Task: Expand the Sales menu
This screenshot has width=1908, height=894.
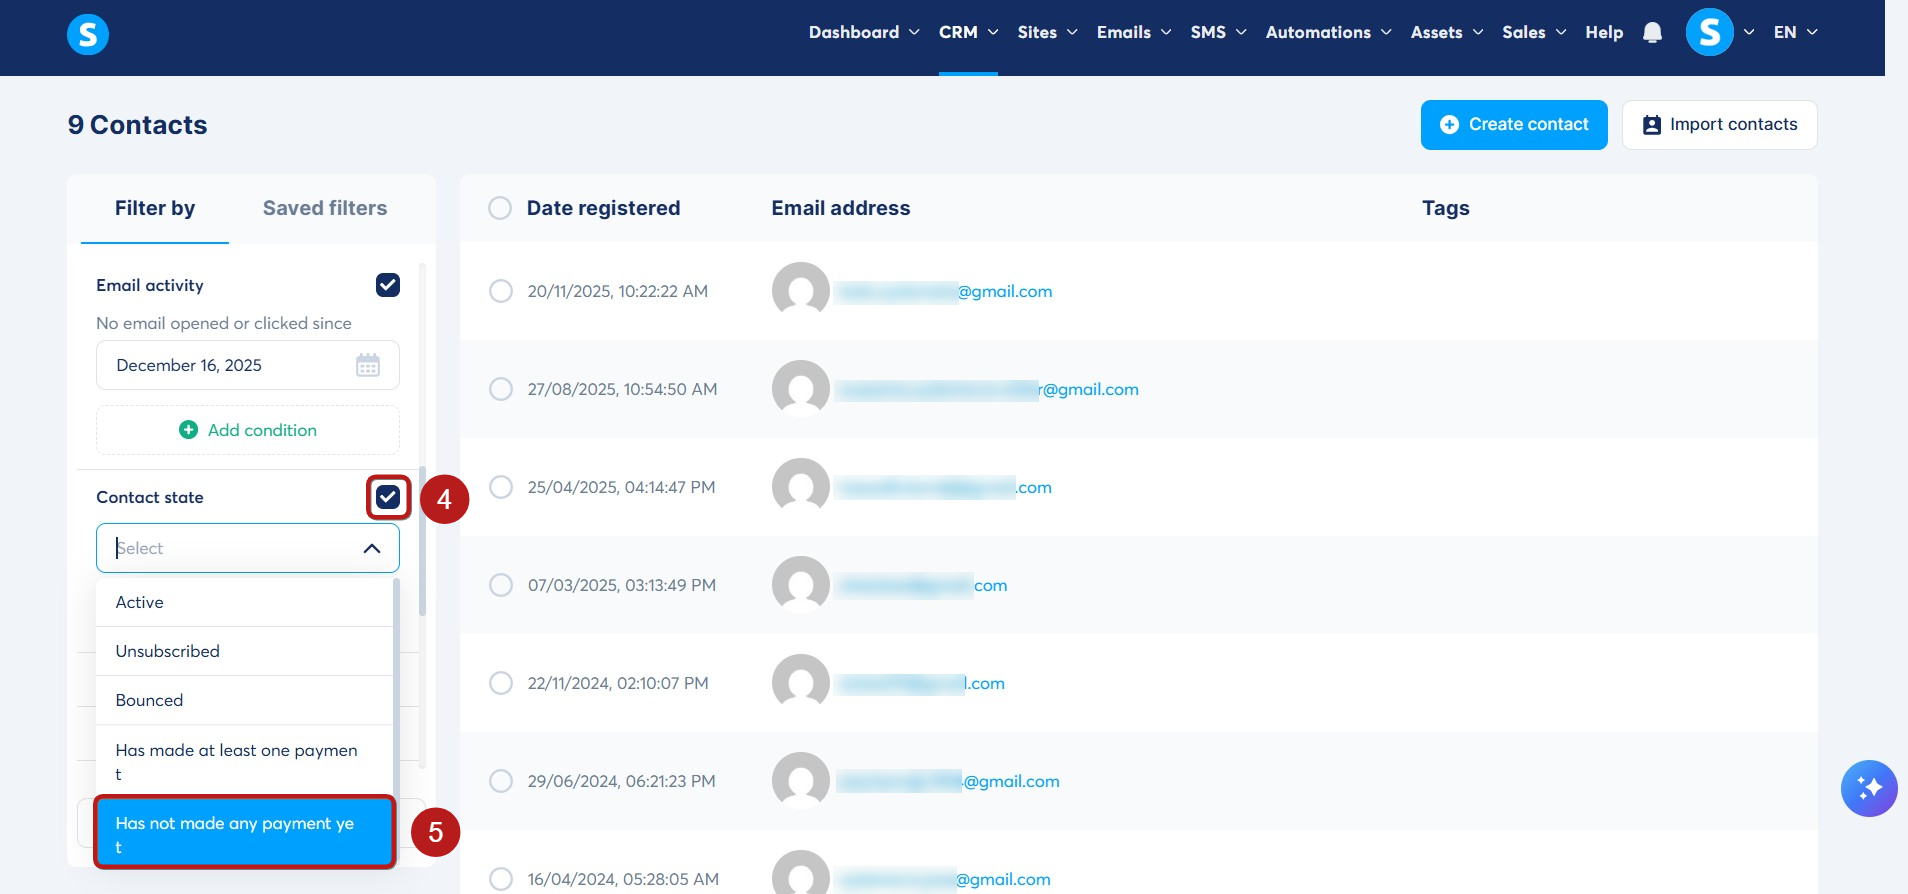Action: pos(1534,32)
